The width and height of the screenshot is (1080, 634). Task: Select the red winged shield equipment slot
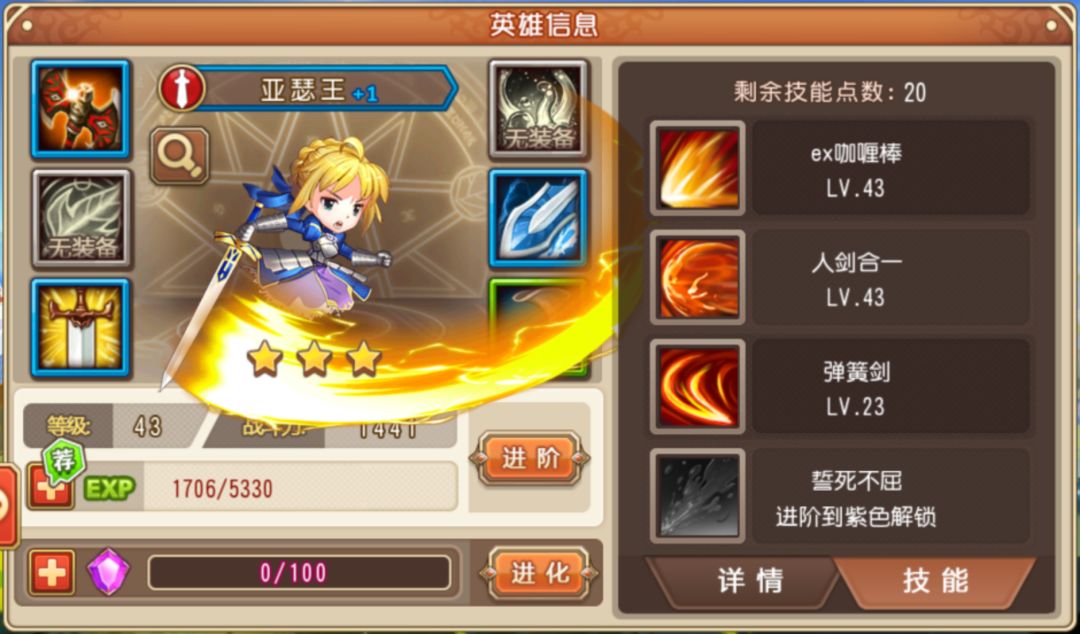coord(81,109)
